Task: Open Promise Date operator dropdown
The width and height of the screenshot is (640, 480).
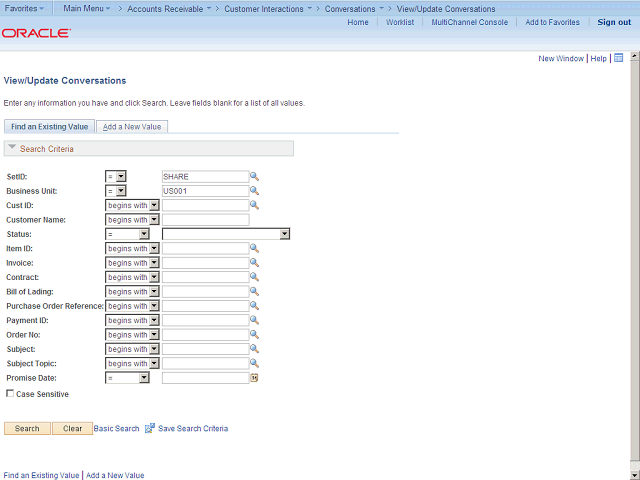Action: [127, 378]
